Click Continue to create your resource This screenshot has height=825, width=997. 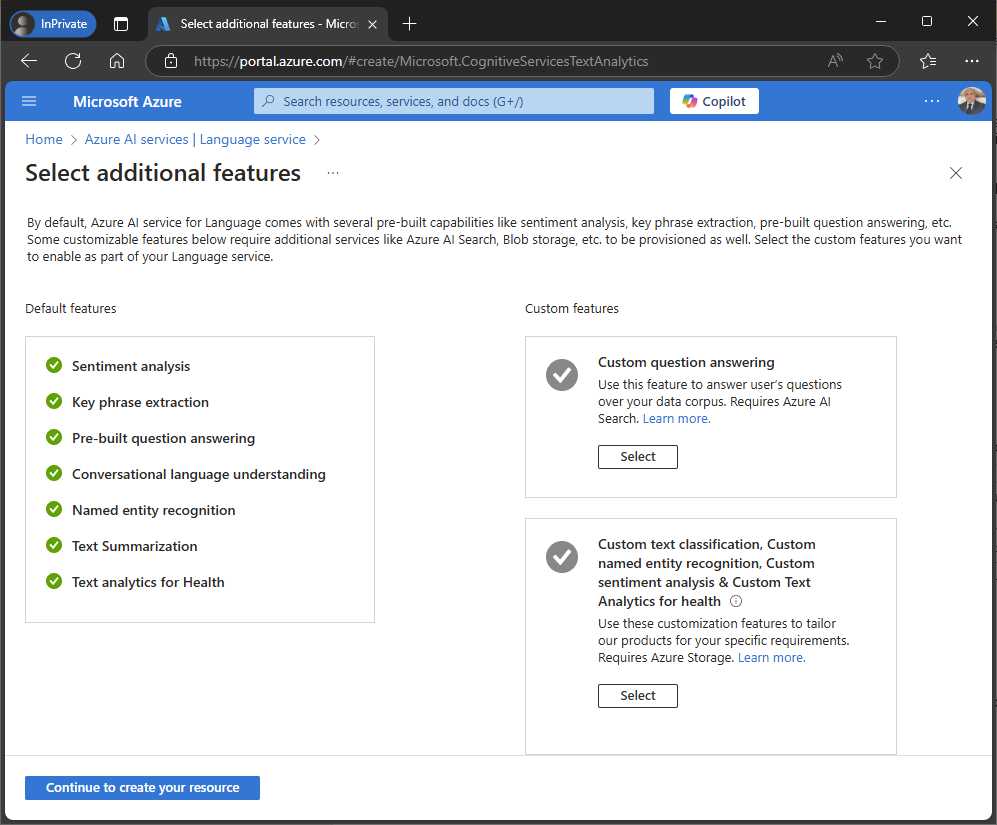click(142, 787)
